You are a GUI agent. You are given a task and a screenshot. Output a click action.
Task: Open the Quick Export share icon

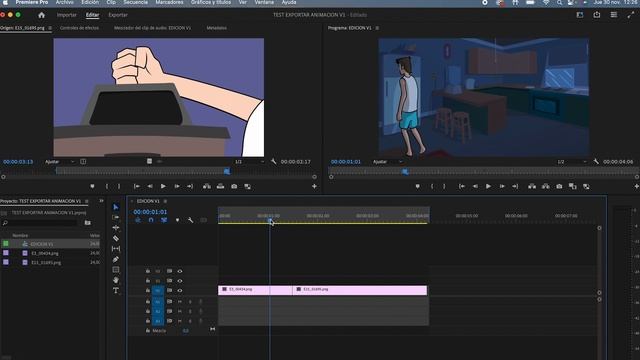[x=597, y=15]
